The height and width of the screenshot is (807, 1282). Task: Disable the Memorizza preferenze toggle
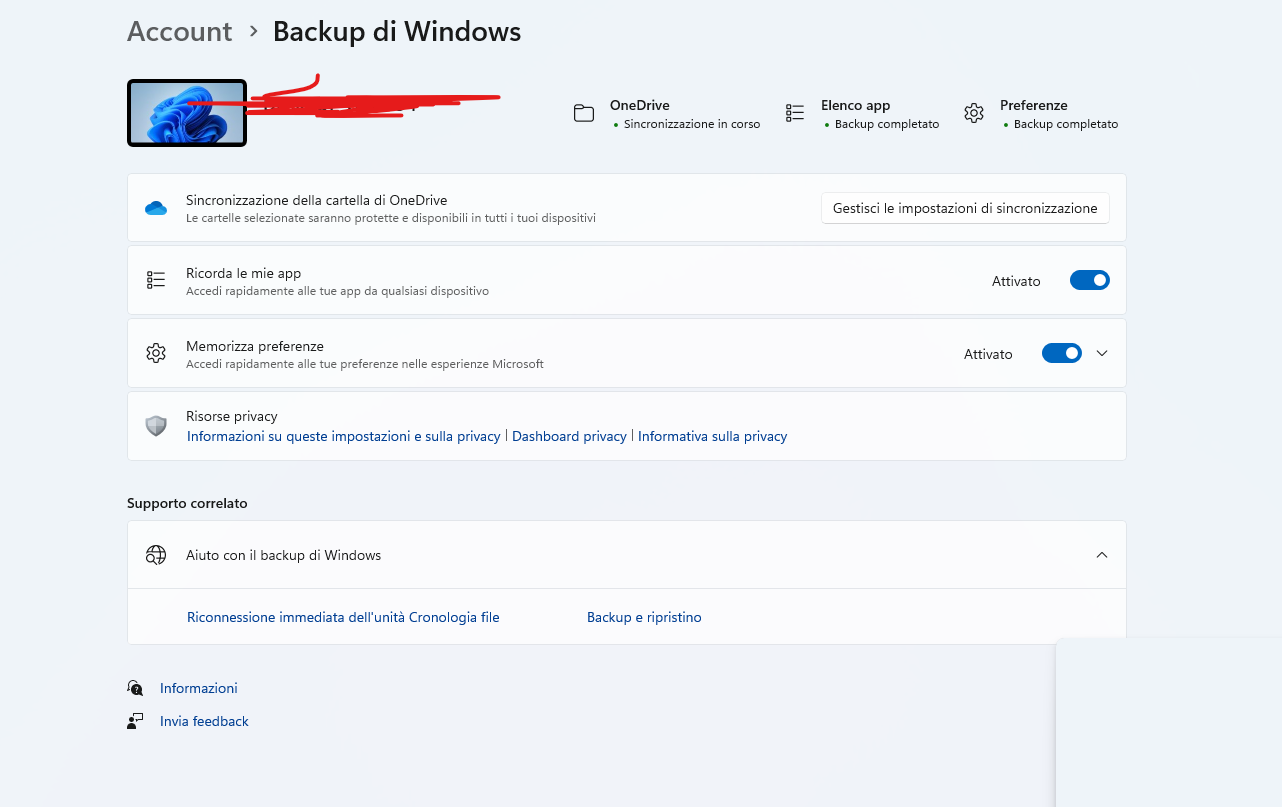coord(1062,353)
